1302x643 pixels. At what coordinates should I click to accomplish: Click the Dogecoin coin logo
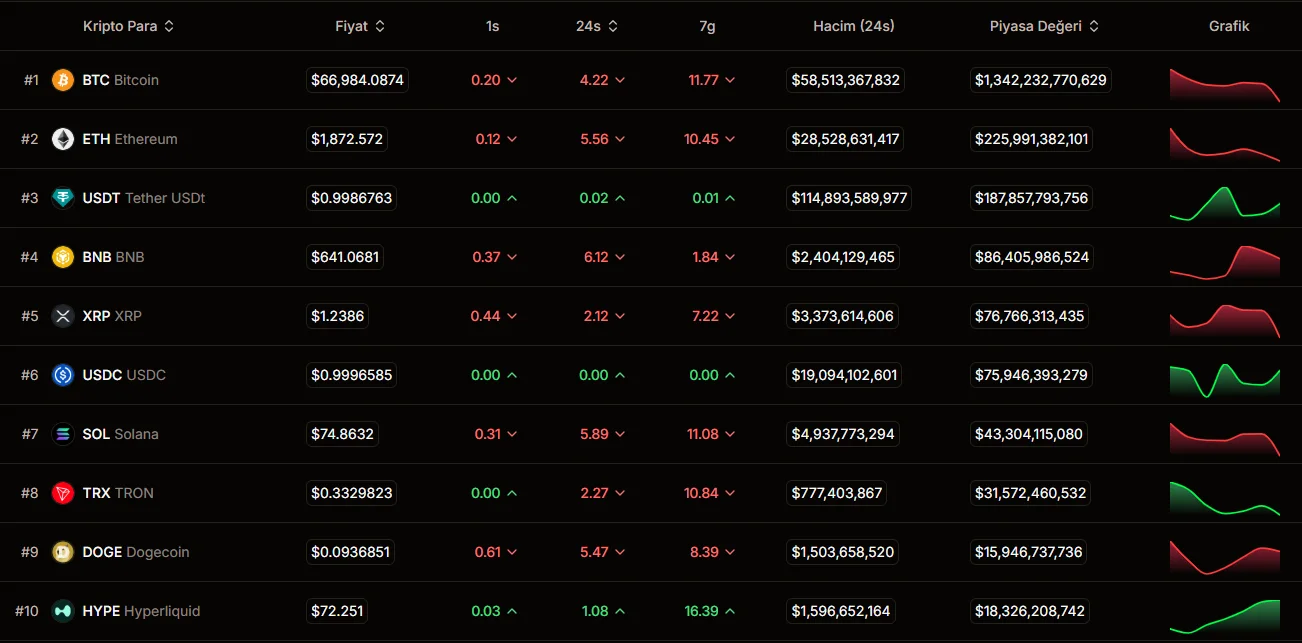pos(63,552)
